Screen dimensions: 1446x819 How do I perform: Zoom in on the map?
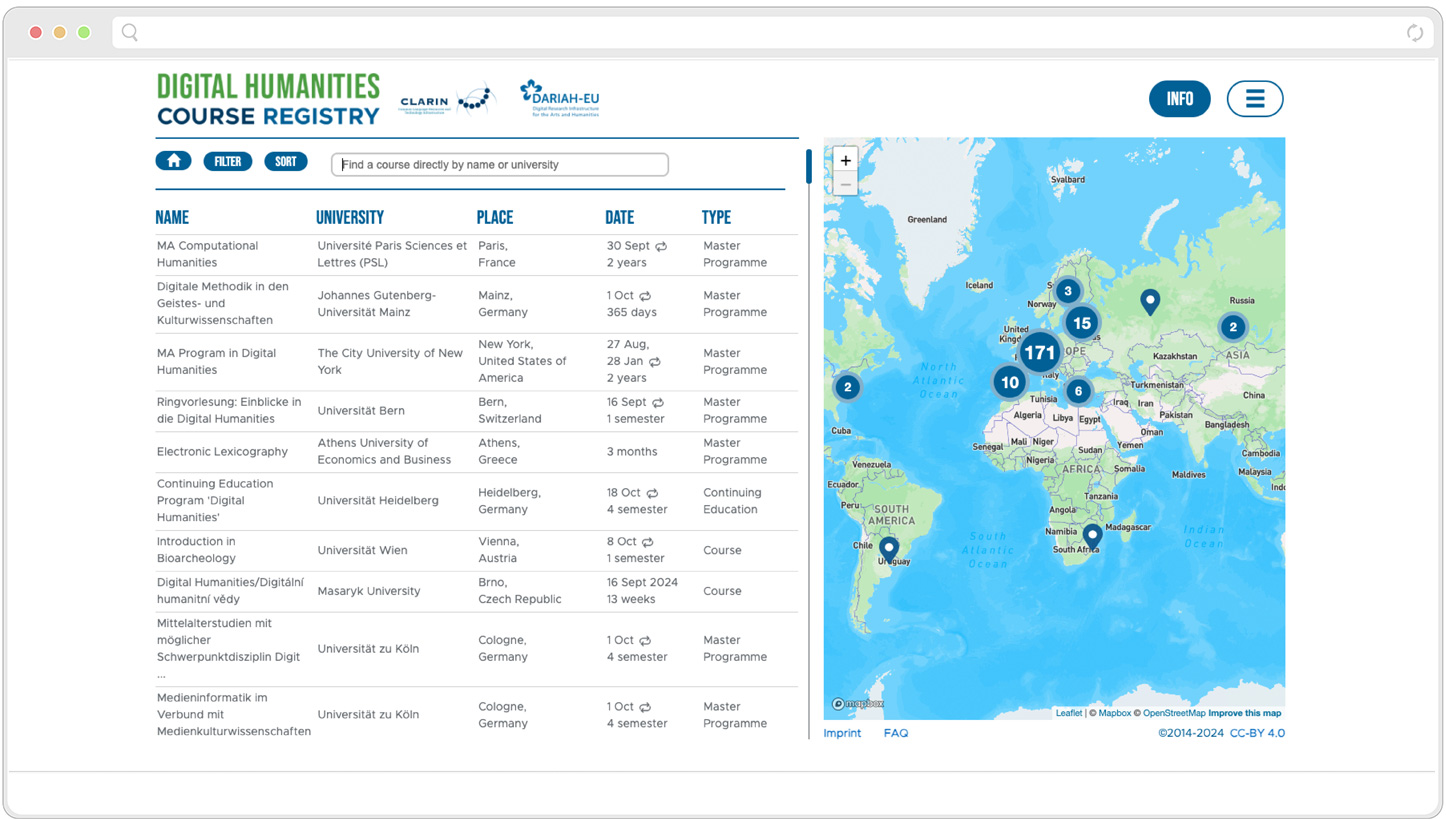point(845,160)
